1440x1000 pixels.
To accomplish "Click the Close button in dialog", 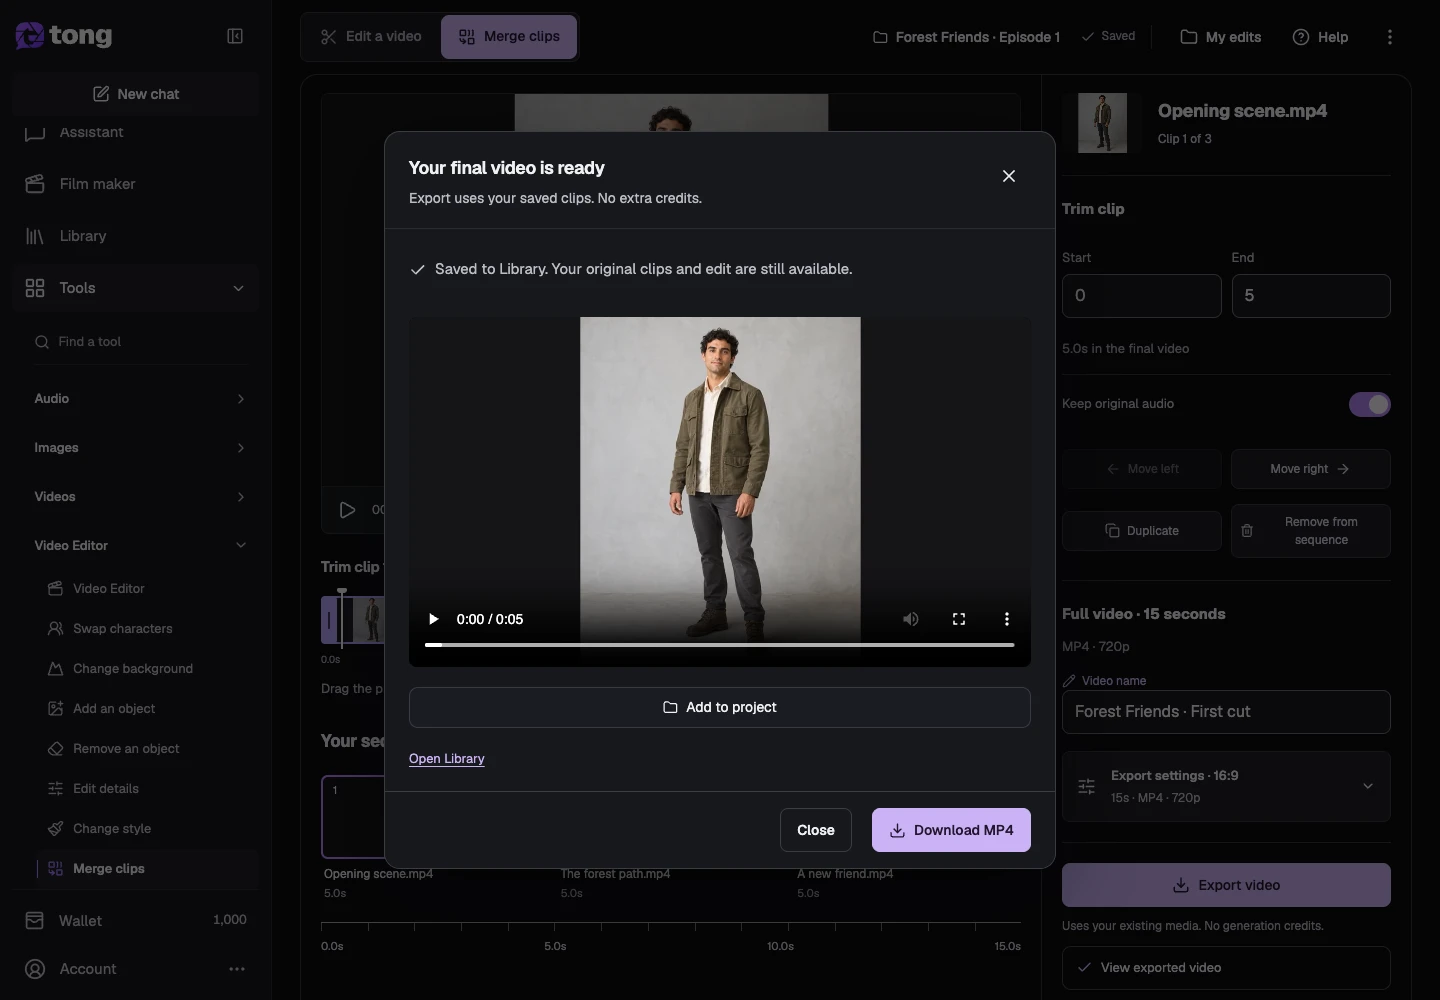I will 816,830.
